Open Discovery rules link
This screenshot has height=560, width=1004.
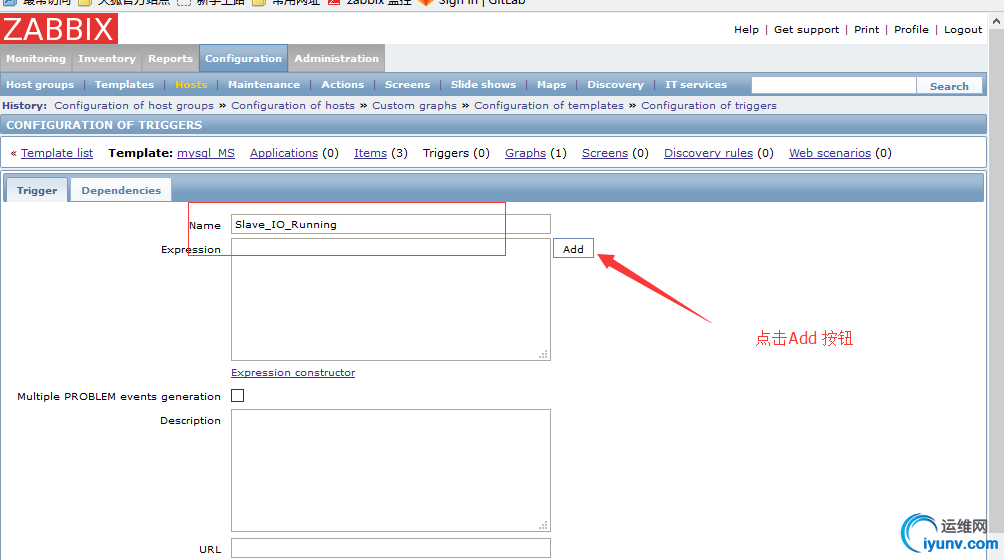tap(708, 153)
